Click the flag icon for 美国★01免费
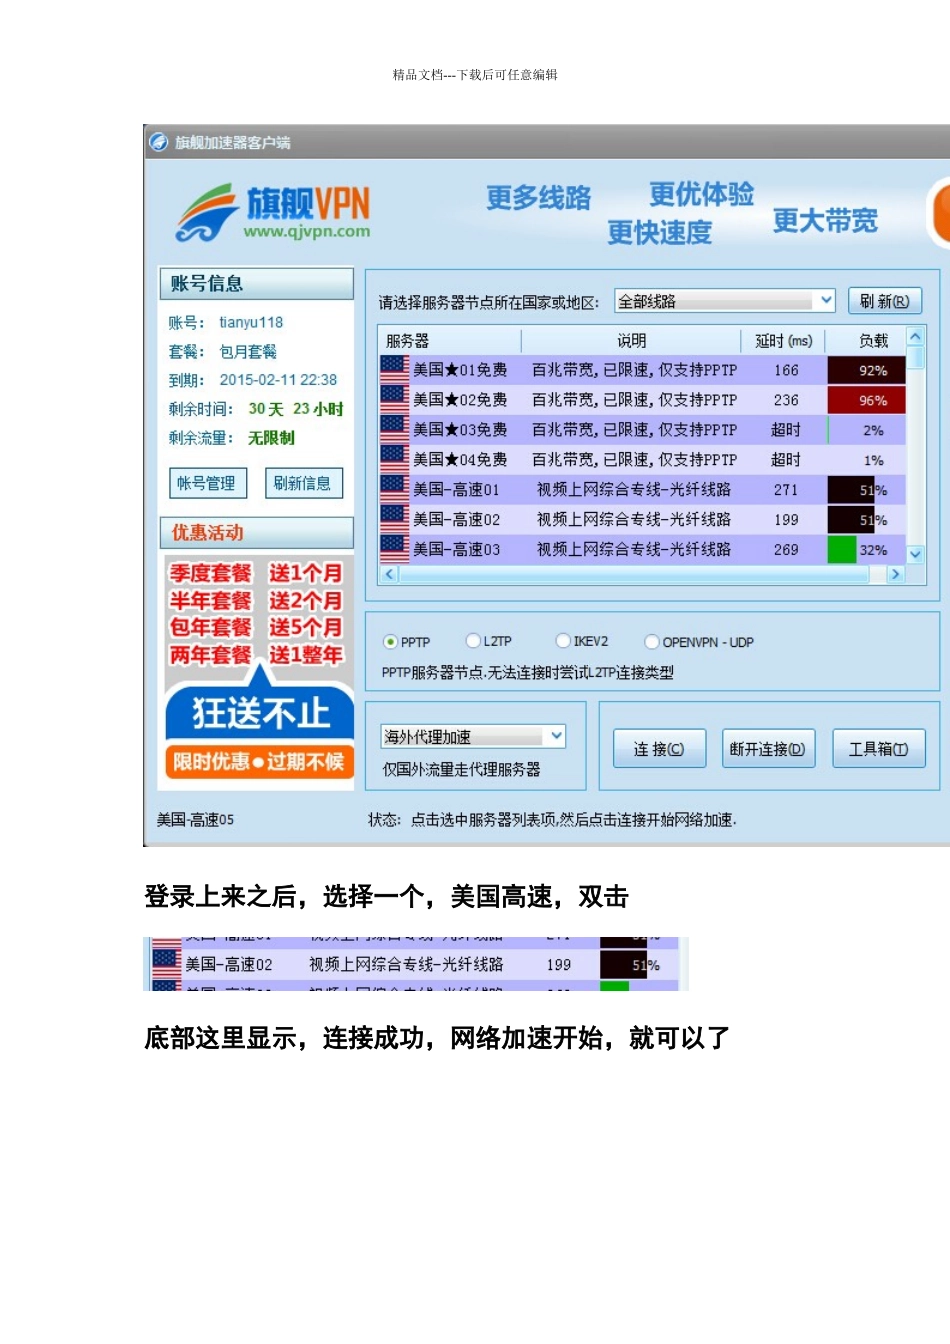 [x=394, y=369]
